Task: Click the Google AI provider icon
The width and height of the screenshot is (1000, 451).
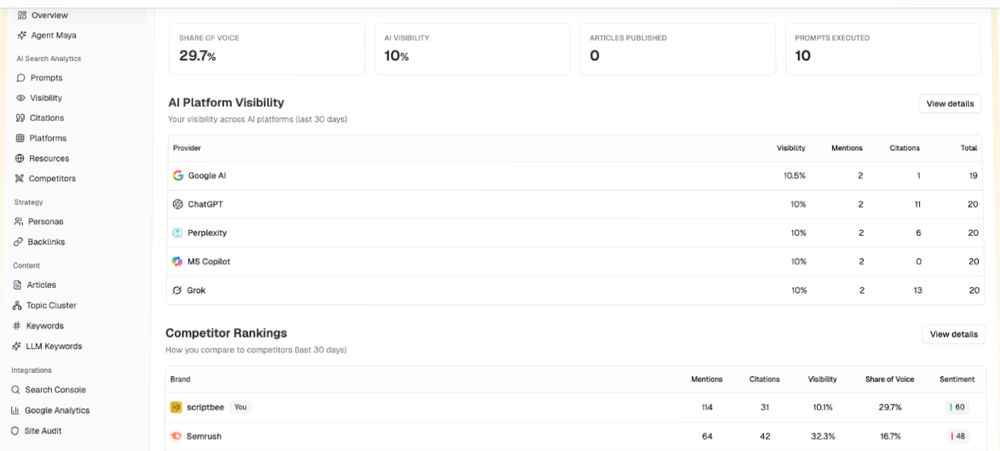Action: pyautogui.click(x=178, y=175)
